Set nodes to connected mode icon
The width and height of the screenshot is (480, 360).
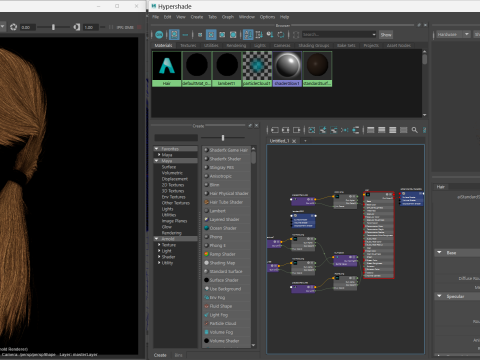(382, 130)
